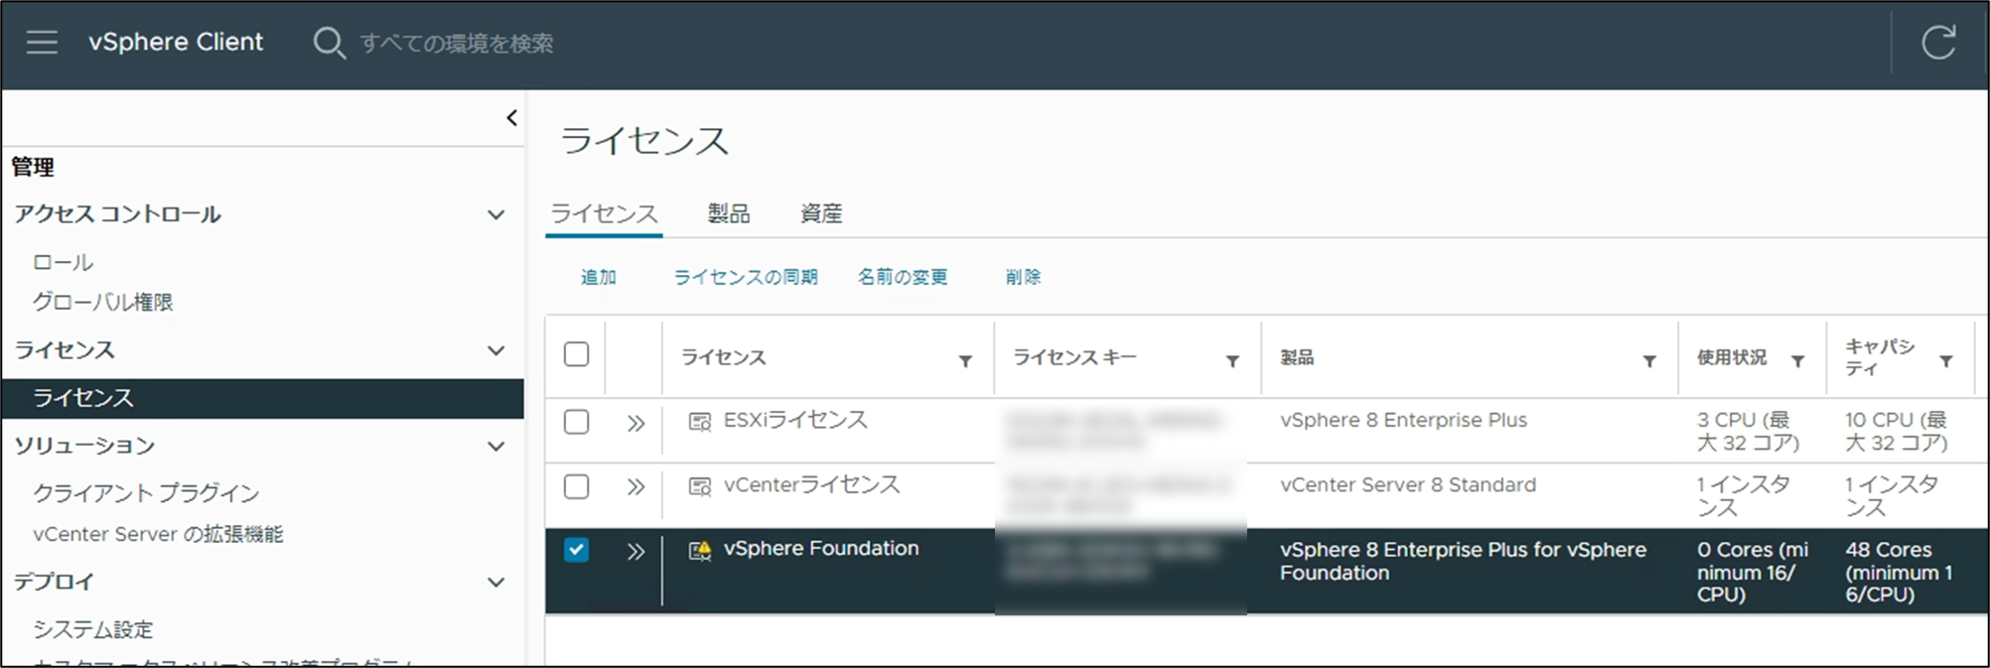Expand details of vCenterライセンス row
Image resolution: width=1990 pixels, height=668 pixels.
point(635,487)
